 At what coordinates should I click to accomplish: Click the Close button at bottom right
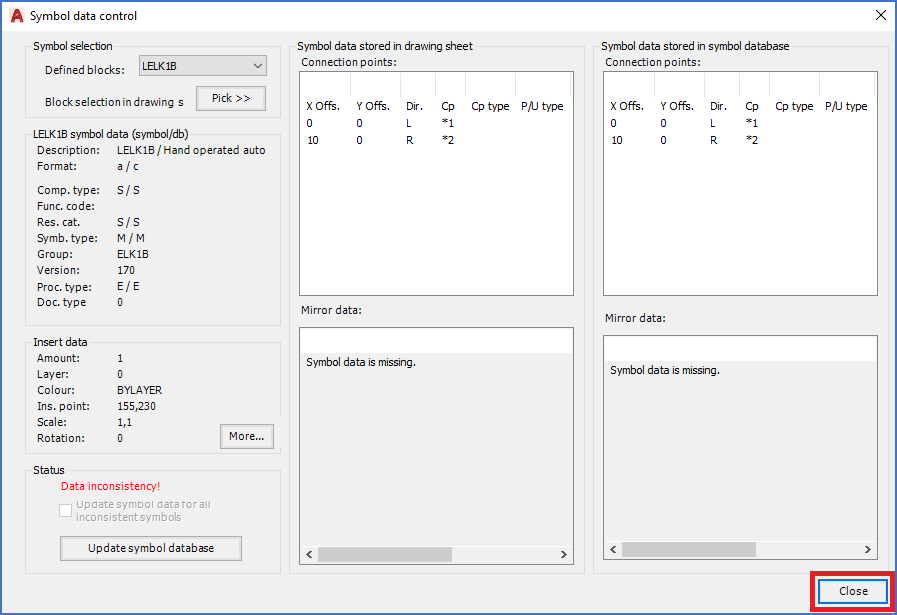[853, 591]
